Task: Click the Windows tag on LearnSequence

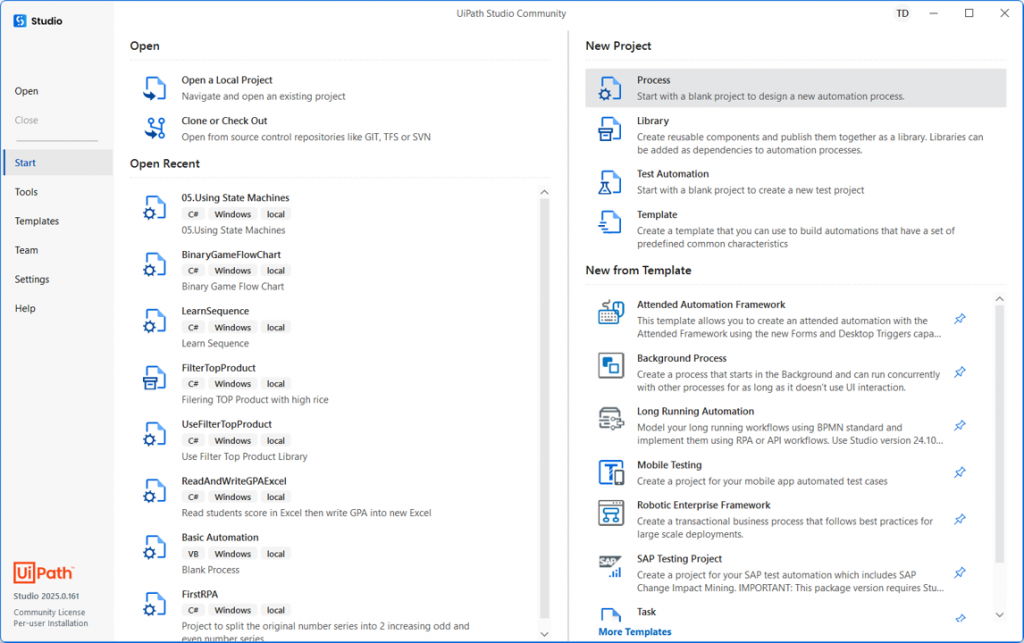Action: 232,327
